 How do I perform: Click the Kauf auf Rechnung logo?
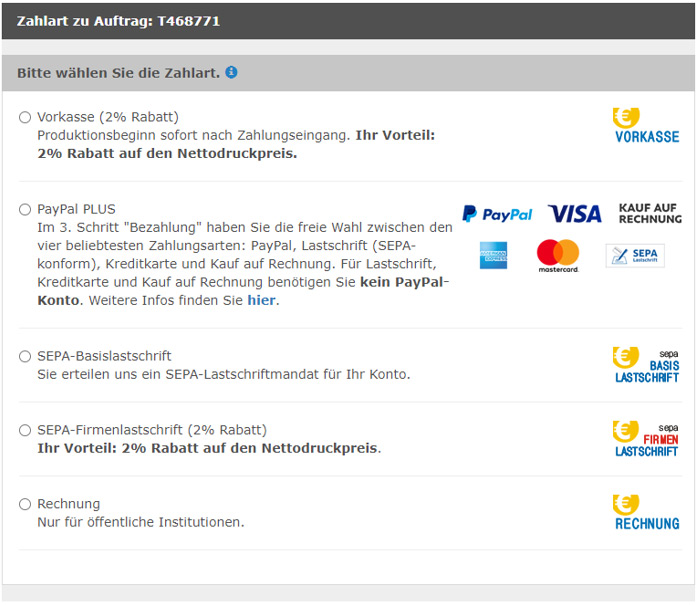(x=650, y=213)
